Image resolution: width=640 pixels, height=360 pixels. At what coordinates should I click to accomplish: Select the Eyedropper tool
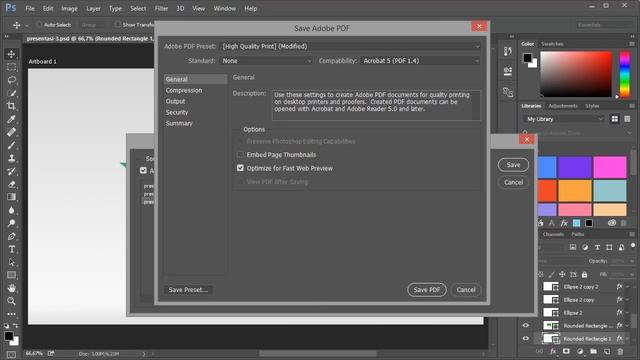click(11, 119)
